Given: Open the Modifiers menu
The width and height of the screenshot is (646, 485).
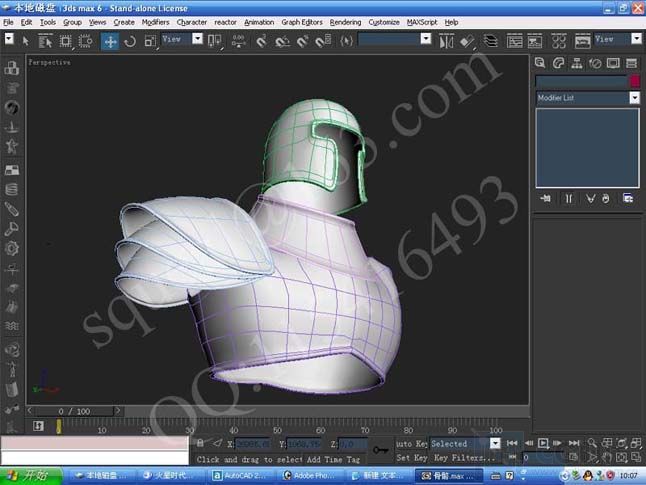Looking at the screenshot, I should pos(155,22).
